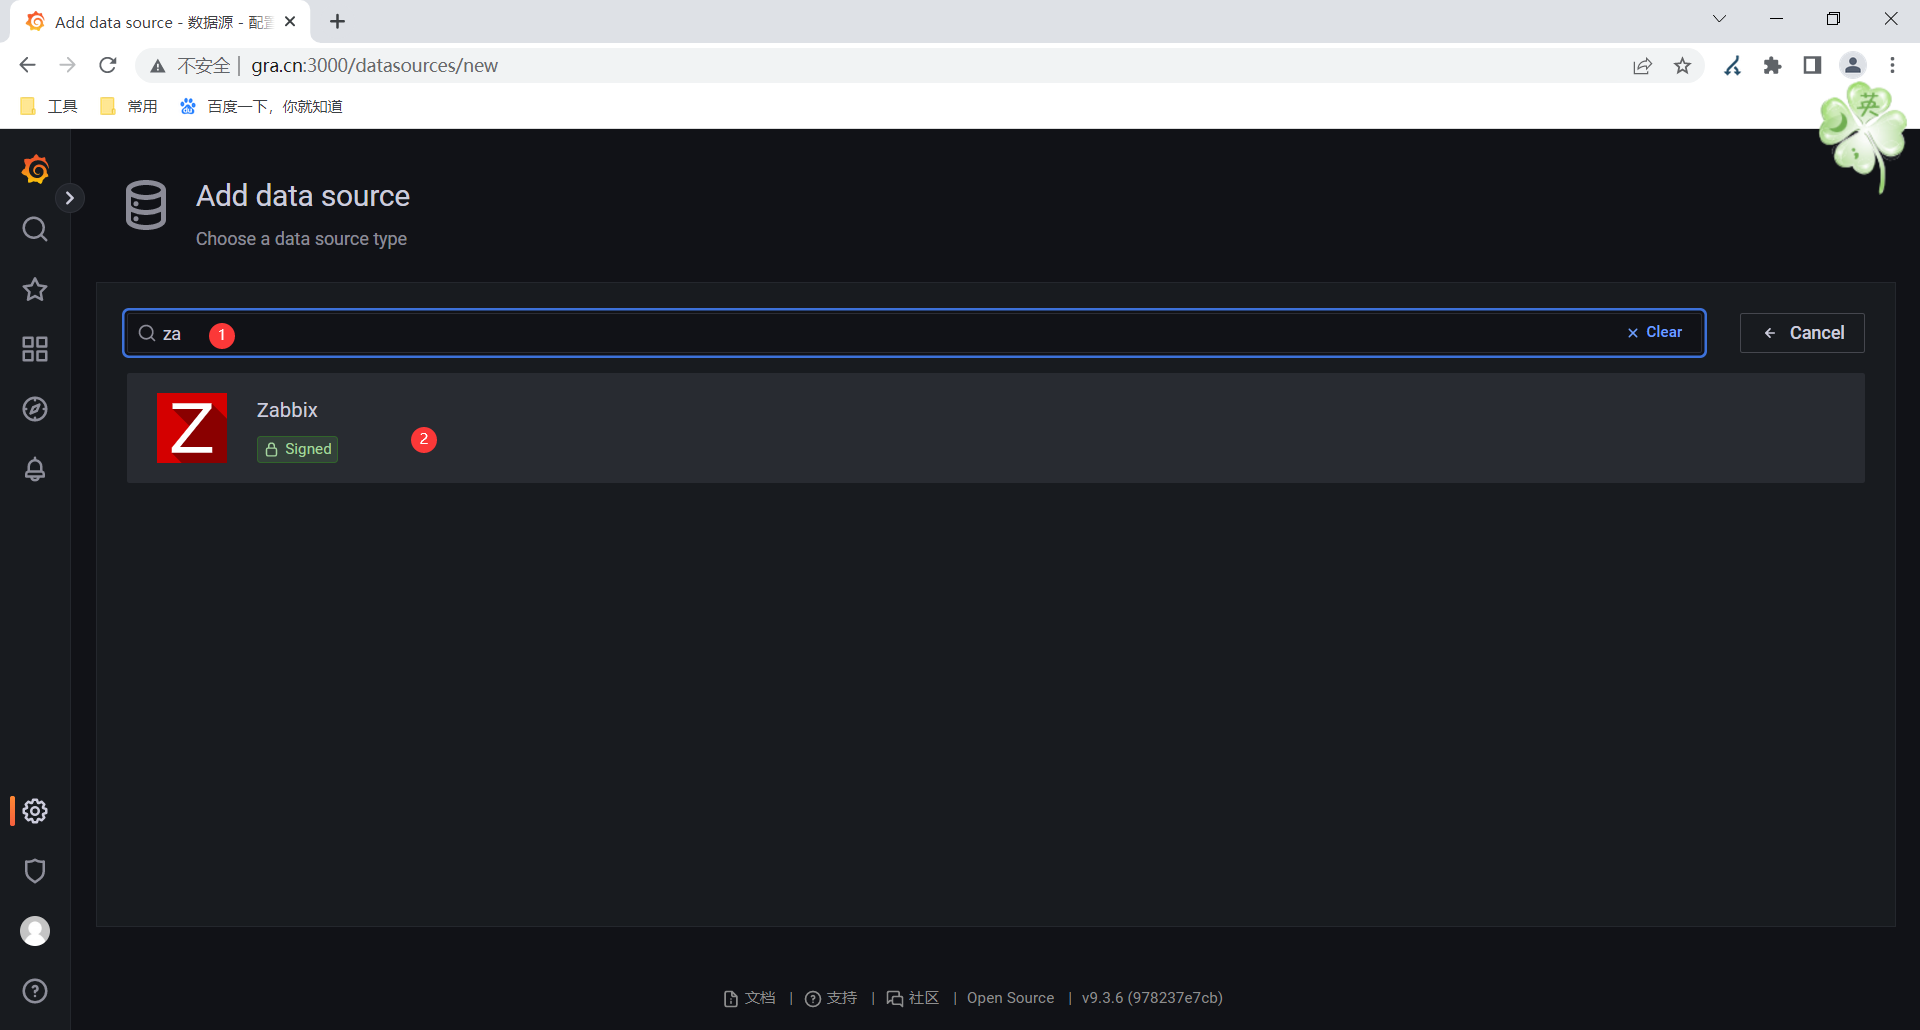Open Explore compass icon
This screenshot has width=1920, height=1030.
tap(35, 409)
